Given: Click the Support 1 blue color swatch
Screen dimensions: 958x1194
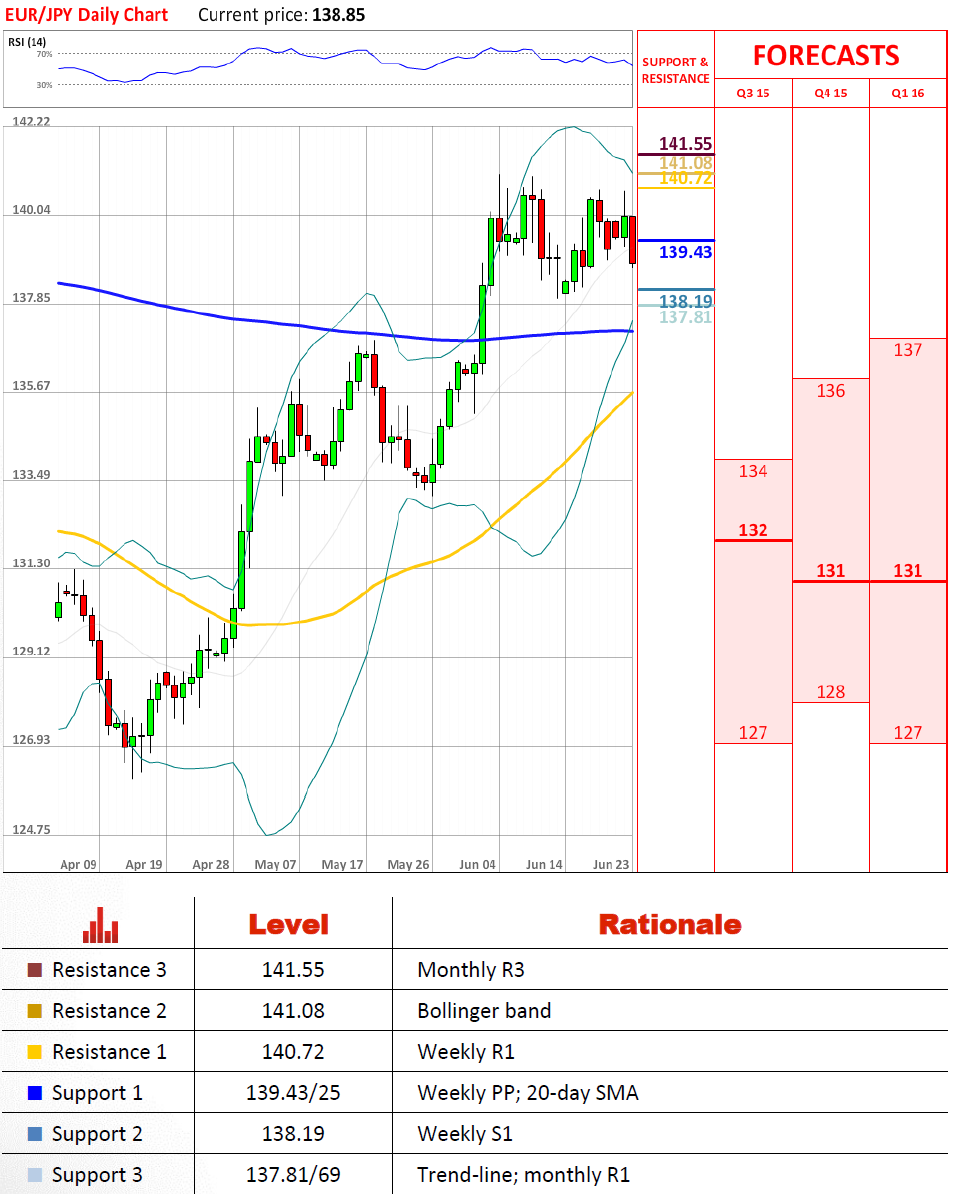Looking at the screenshot, I should (x=34, y=1093).
